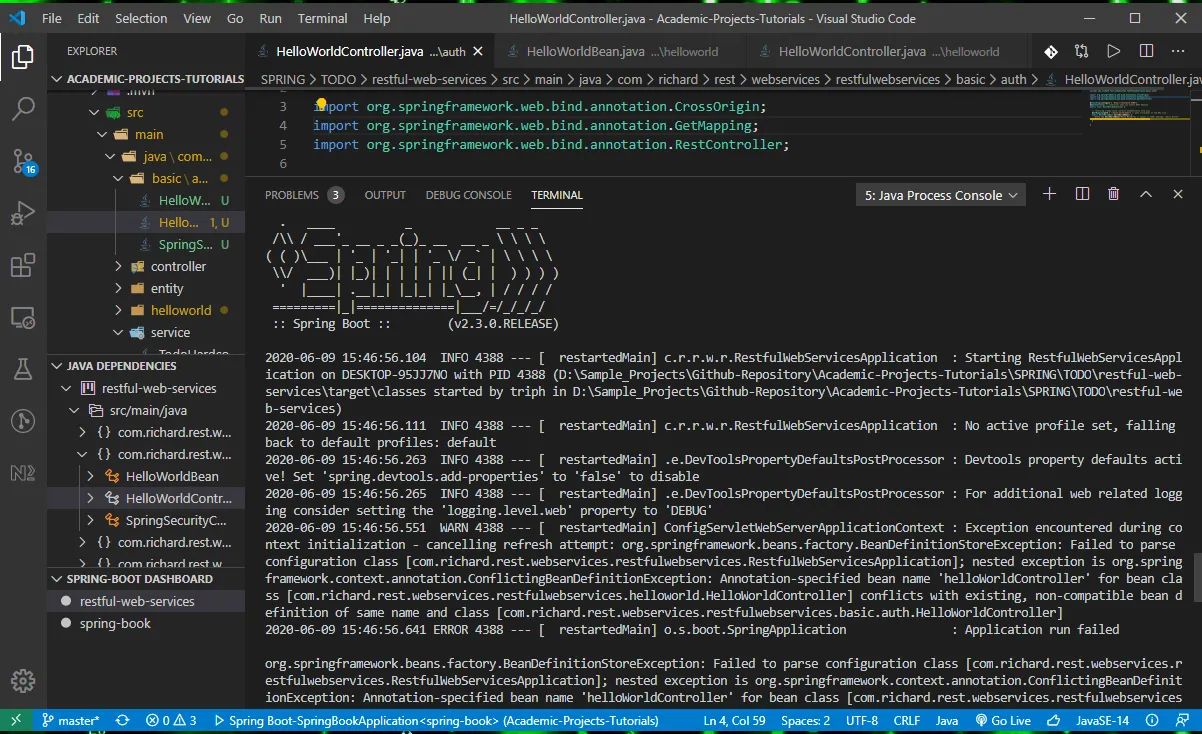
Task: Open the Selection menu
Action: (x=141, y=18)
